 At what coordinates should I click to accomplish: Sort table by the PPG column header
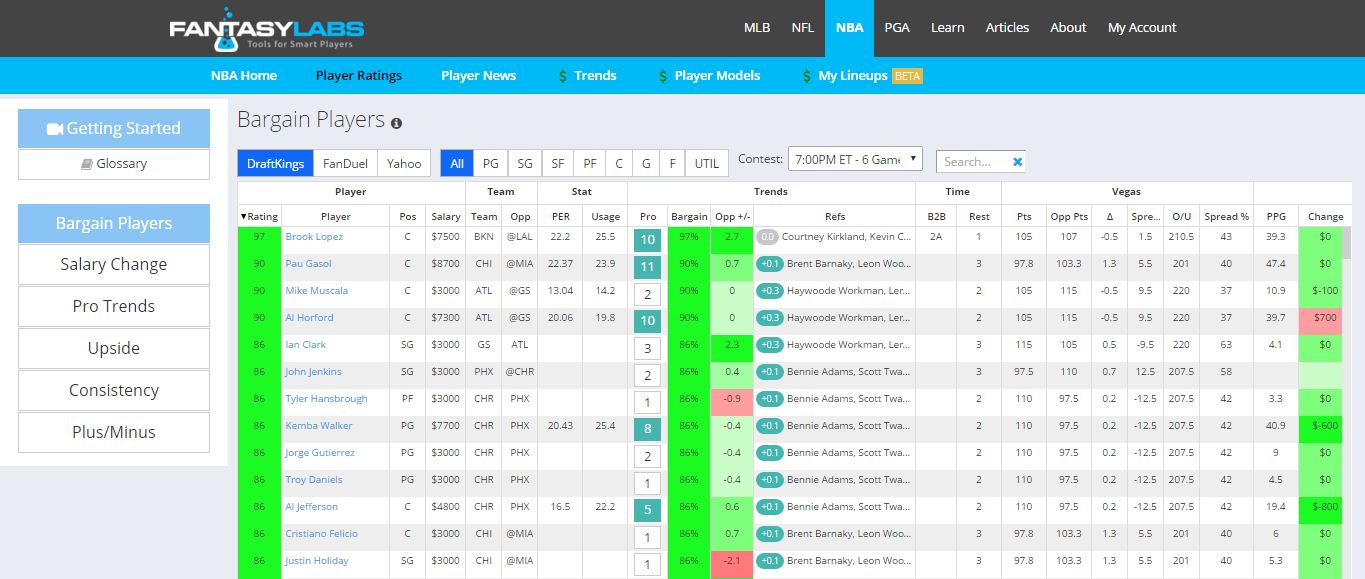point(1276,216)
